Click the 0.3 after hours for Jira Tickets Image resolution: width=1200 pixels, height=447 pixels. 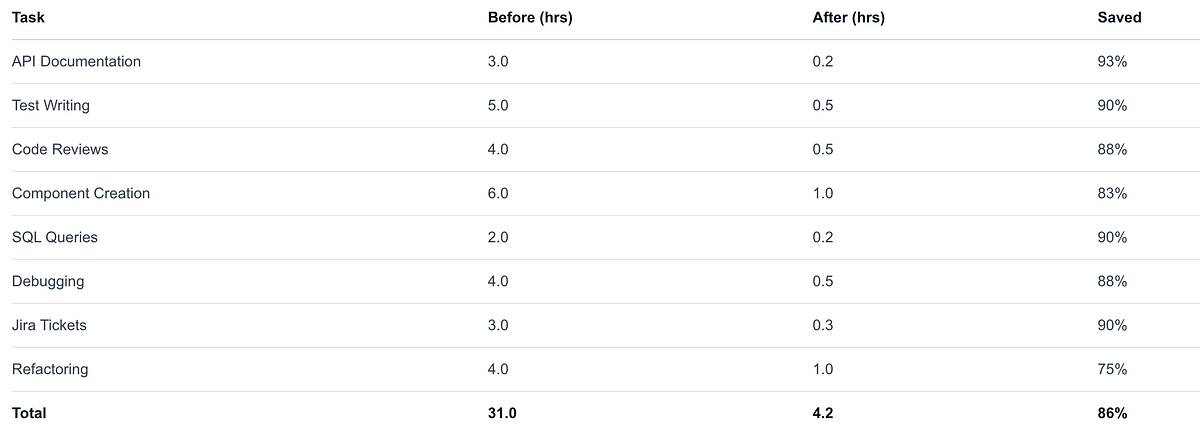pyautogui.click(x=823, y=326)
